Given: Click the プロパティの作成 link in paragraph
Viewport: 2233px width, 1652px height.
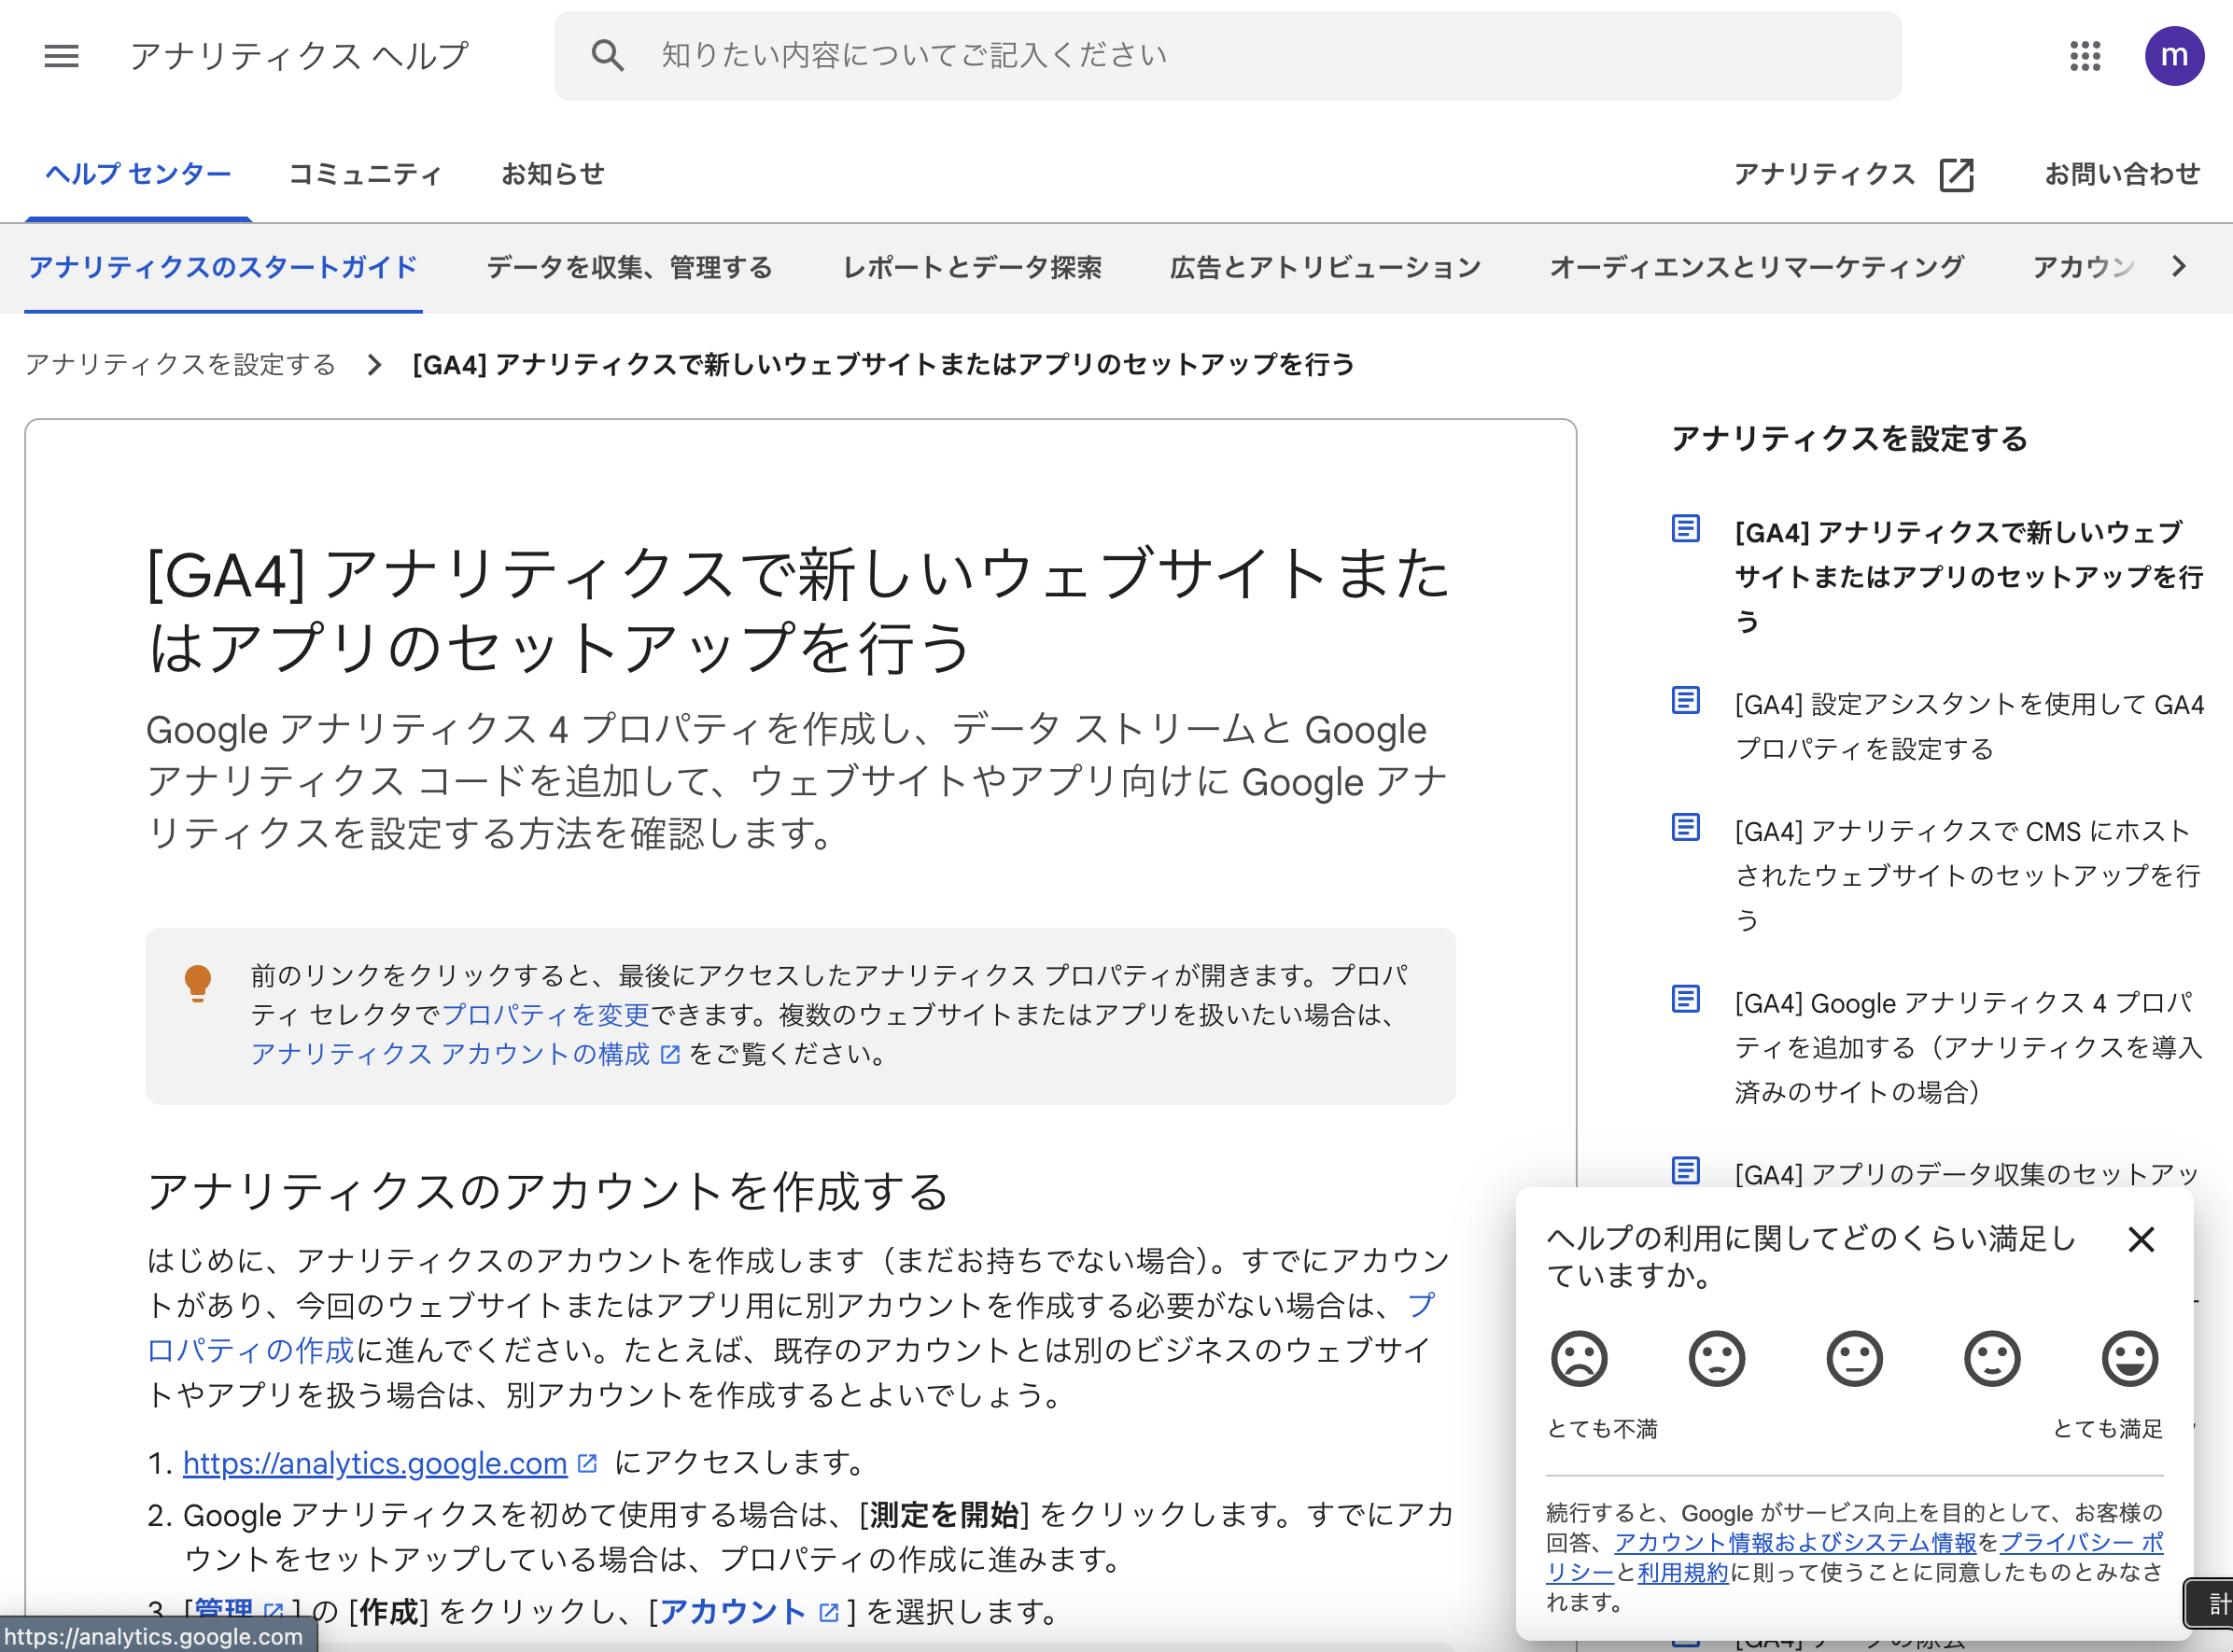Looking at the screenshot, I should click(250, 1351).
